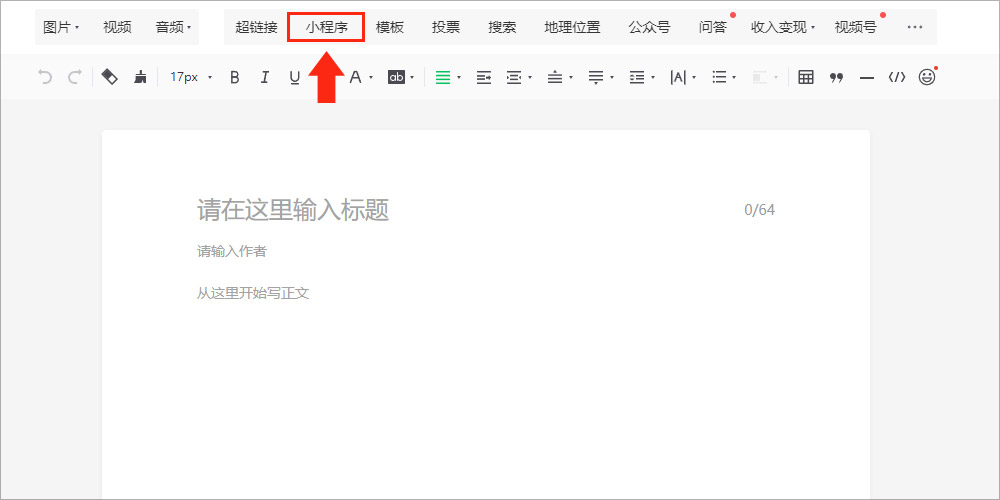Image resolution: width=1000 pixels, height=500 pixels.
Task: Activate the format painter brush
Action: pos(140,77)
